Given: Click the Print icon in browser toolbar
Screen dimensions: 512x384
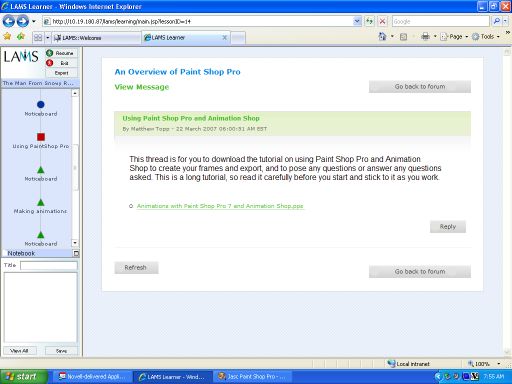Looking at the screenshot, I should pyautogui.click(x=426, y=36).
